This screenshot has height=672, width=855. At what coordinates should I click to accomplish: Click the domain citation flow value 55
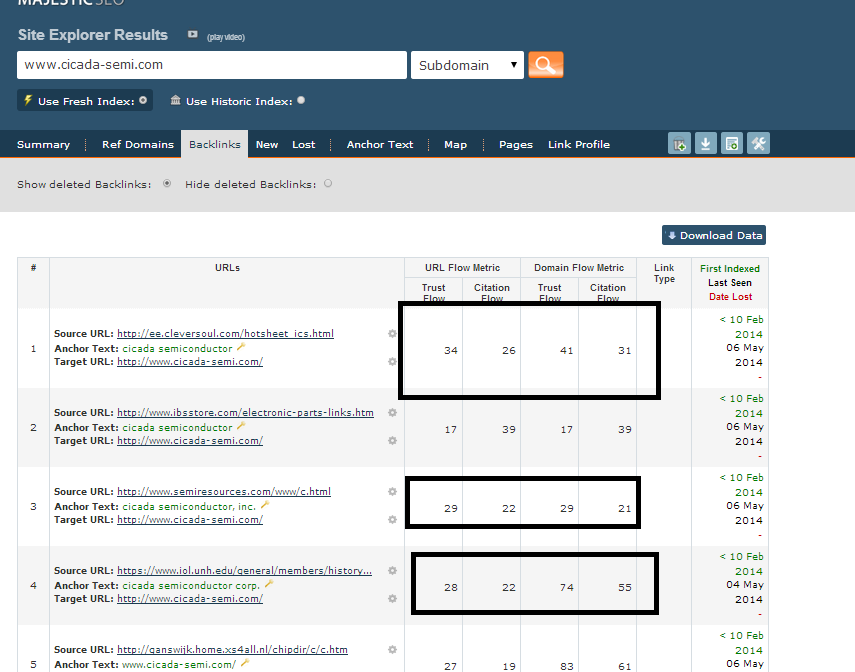click(624, 587)
